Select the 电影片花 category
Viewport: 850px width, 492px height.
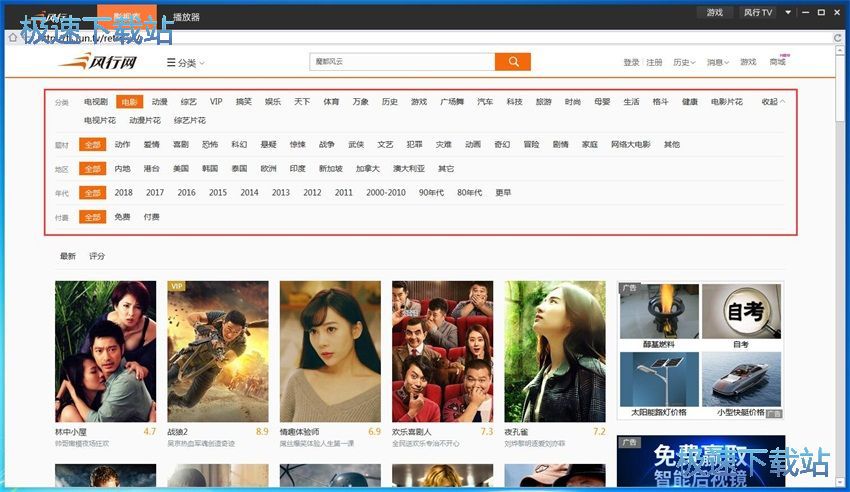pyautogui.click(x=726, y=101)
